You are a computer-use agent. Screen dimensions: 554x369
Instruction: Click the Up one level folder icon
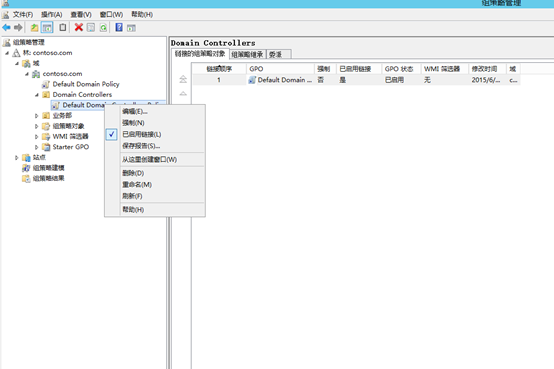[34, 28]
